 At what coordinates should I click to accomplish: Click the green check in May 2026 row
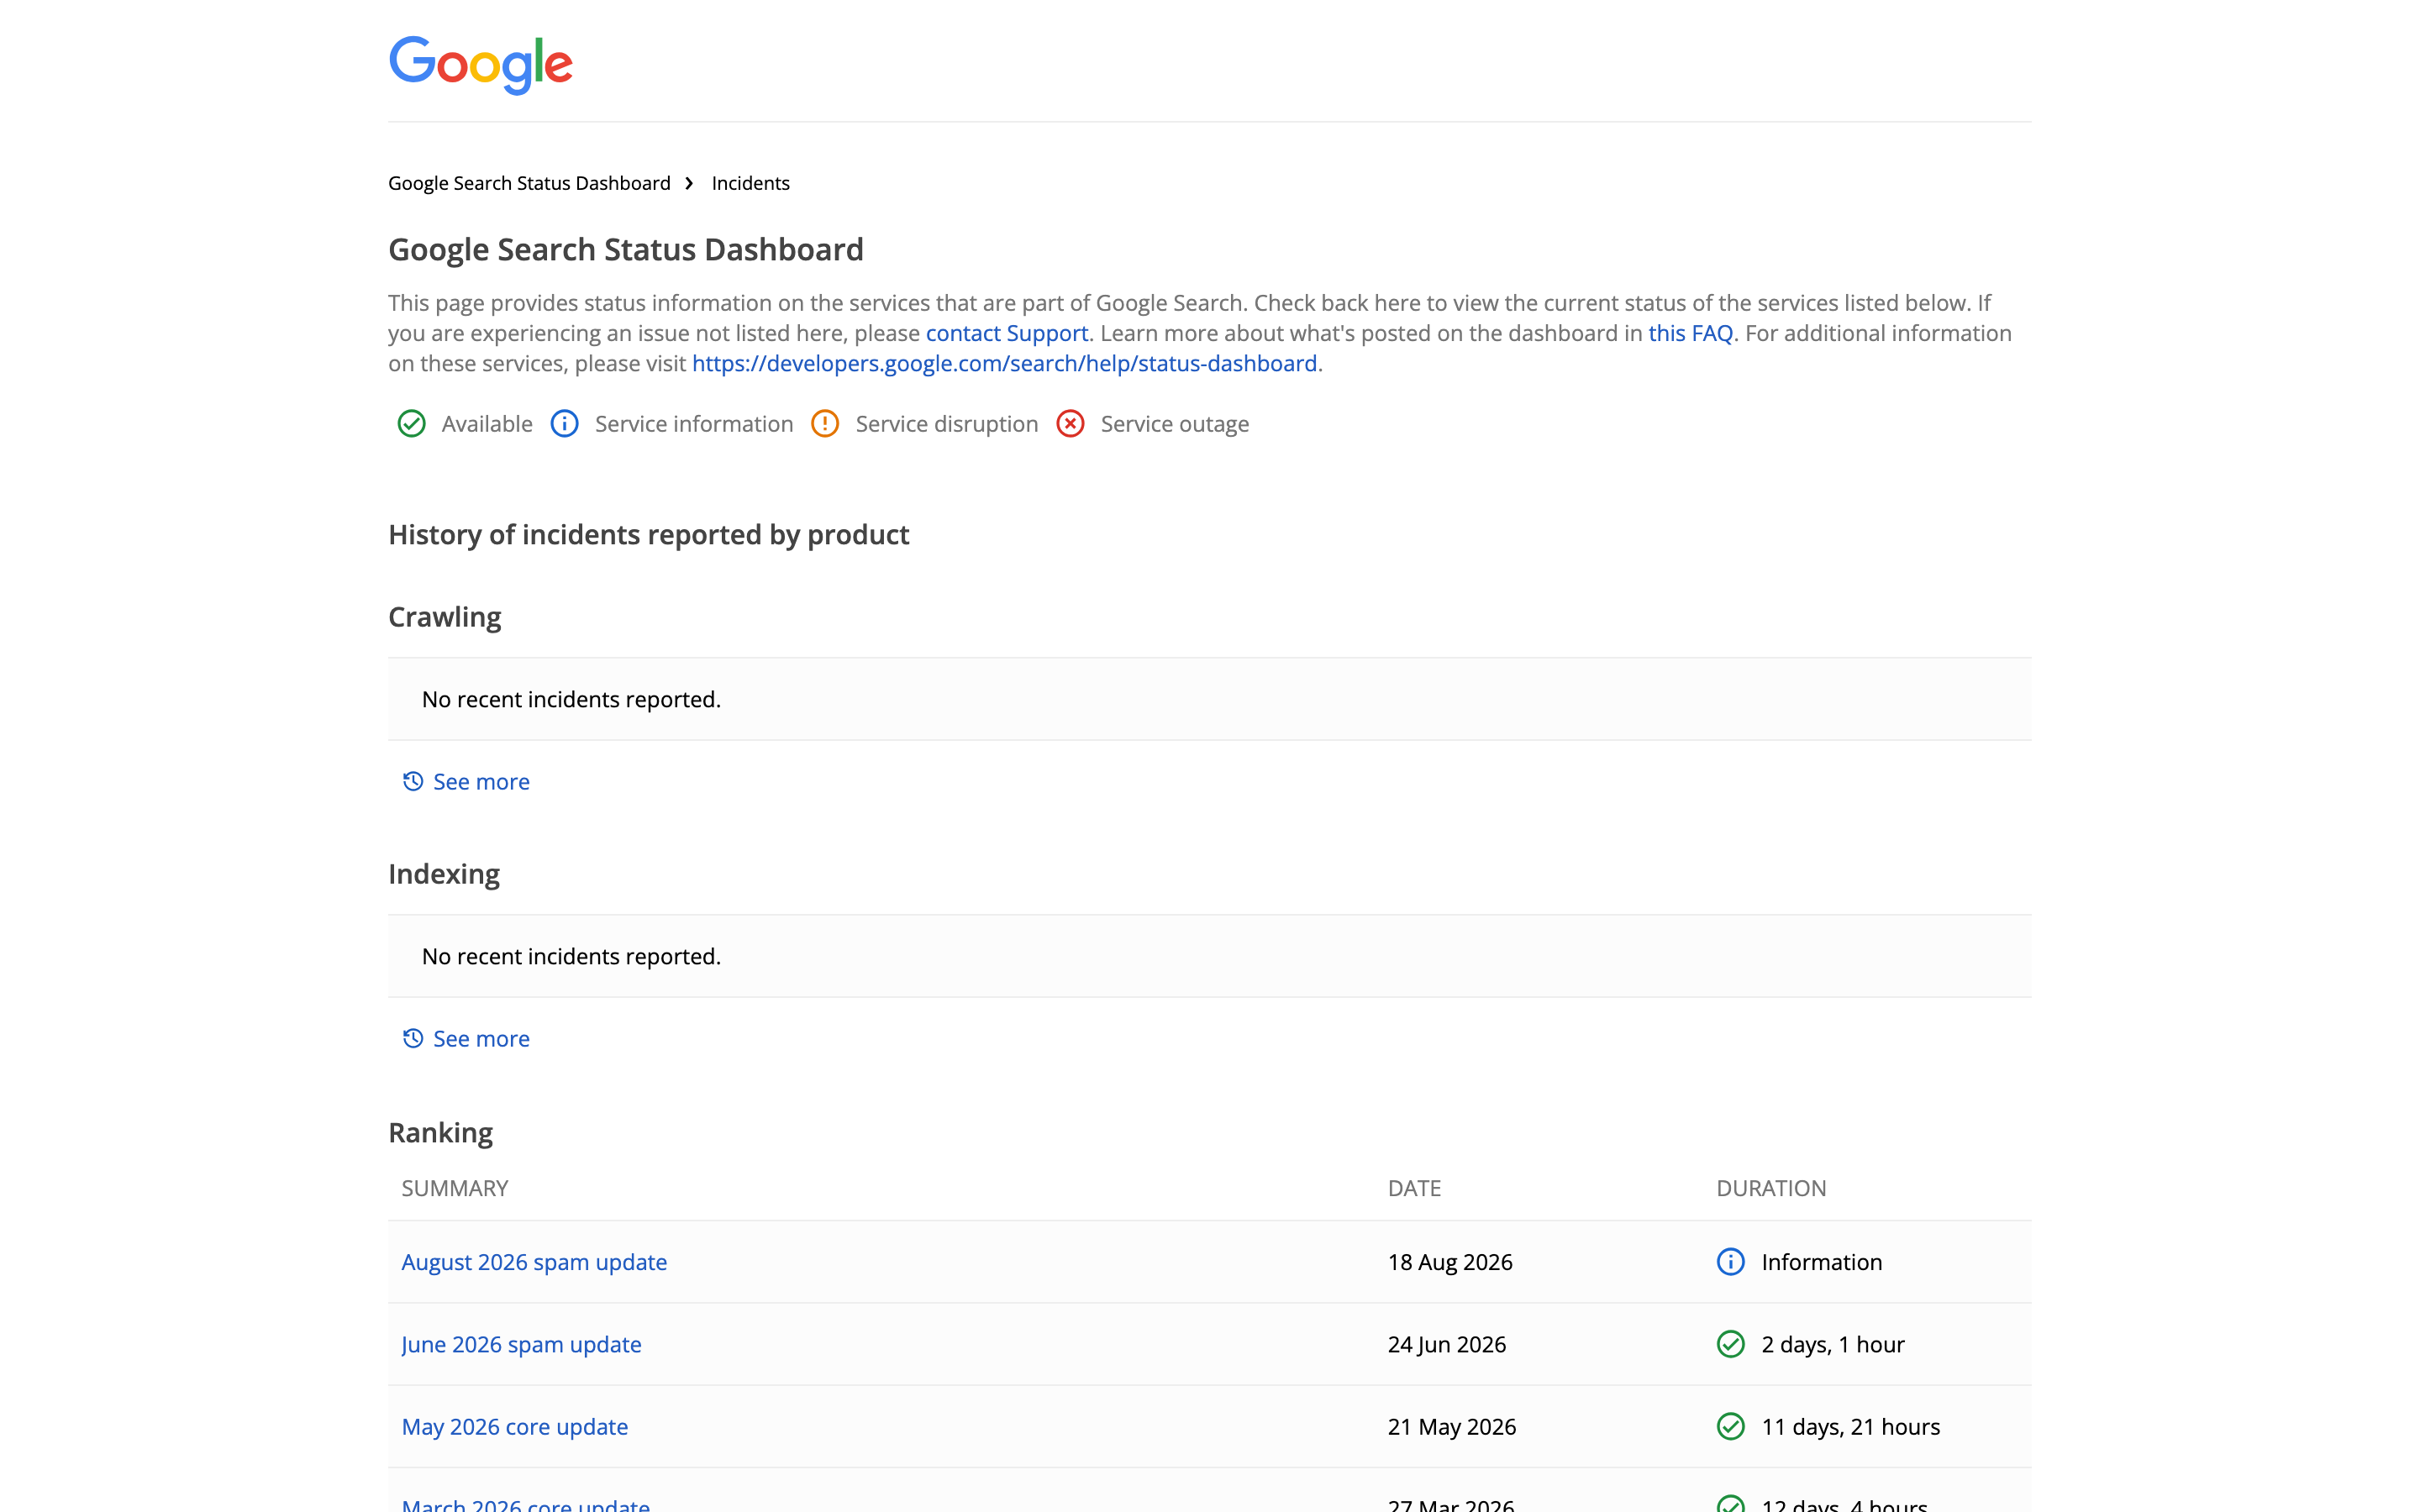(1730, 1426)
